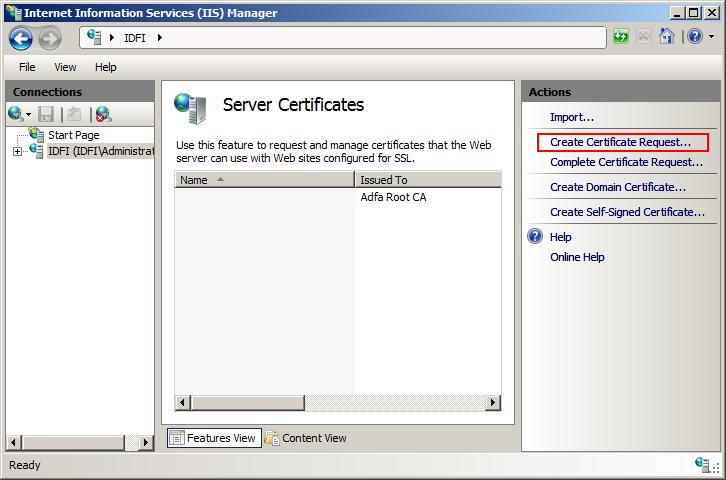Open the Help icon dropdown arrow
This screenshot has height=480, width=726.
pyautogui.click(x=711, y=37)
